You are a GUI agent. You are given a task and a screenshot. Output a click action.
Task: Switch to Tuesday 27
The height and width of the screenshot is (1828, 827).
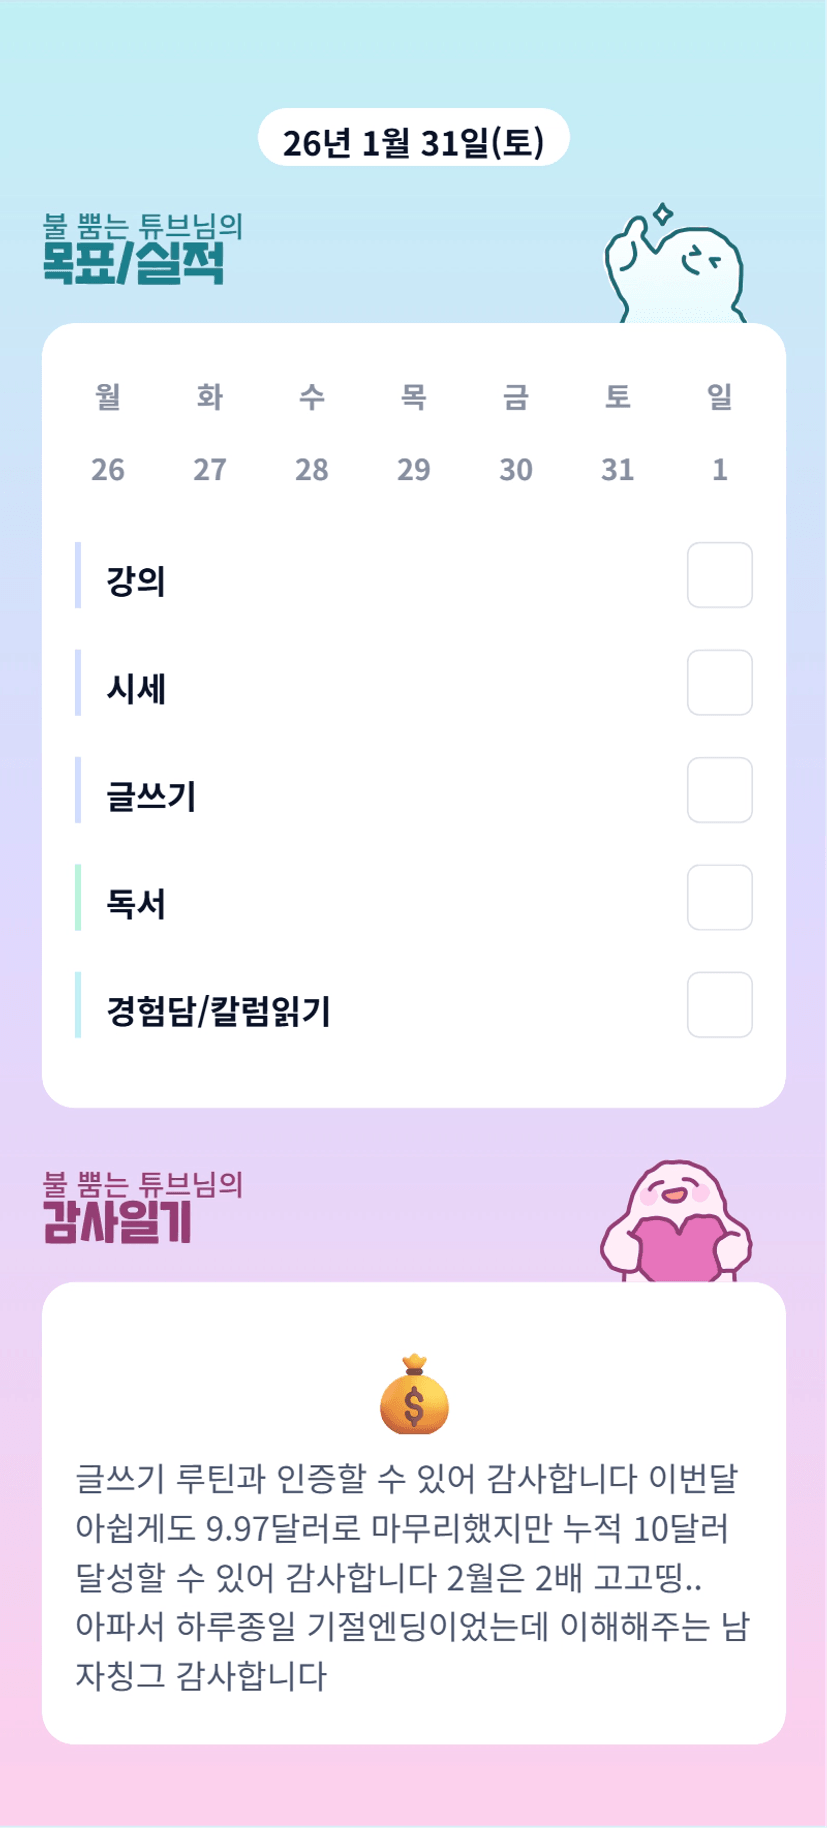click(210, 469)
